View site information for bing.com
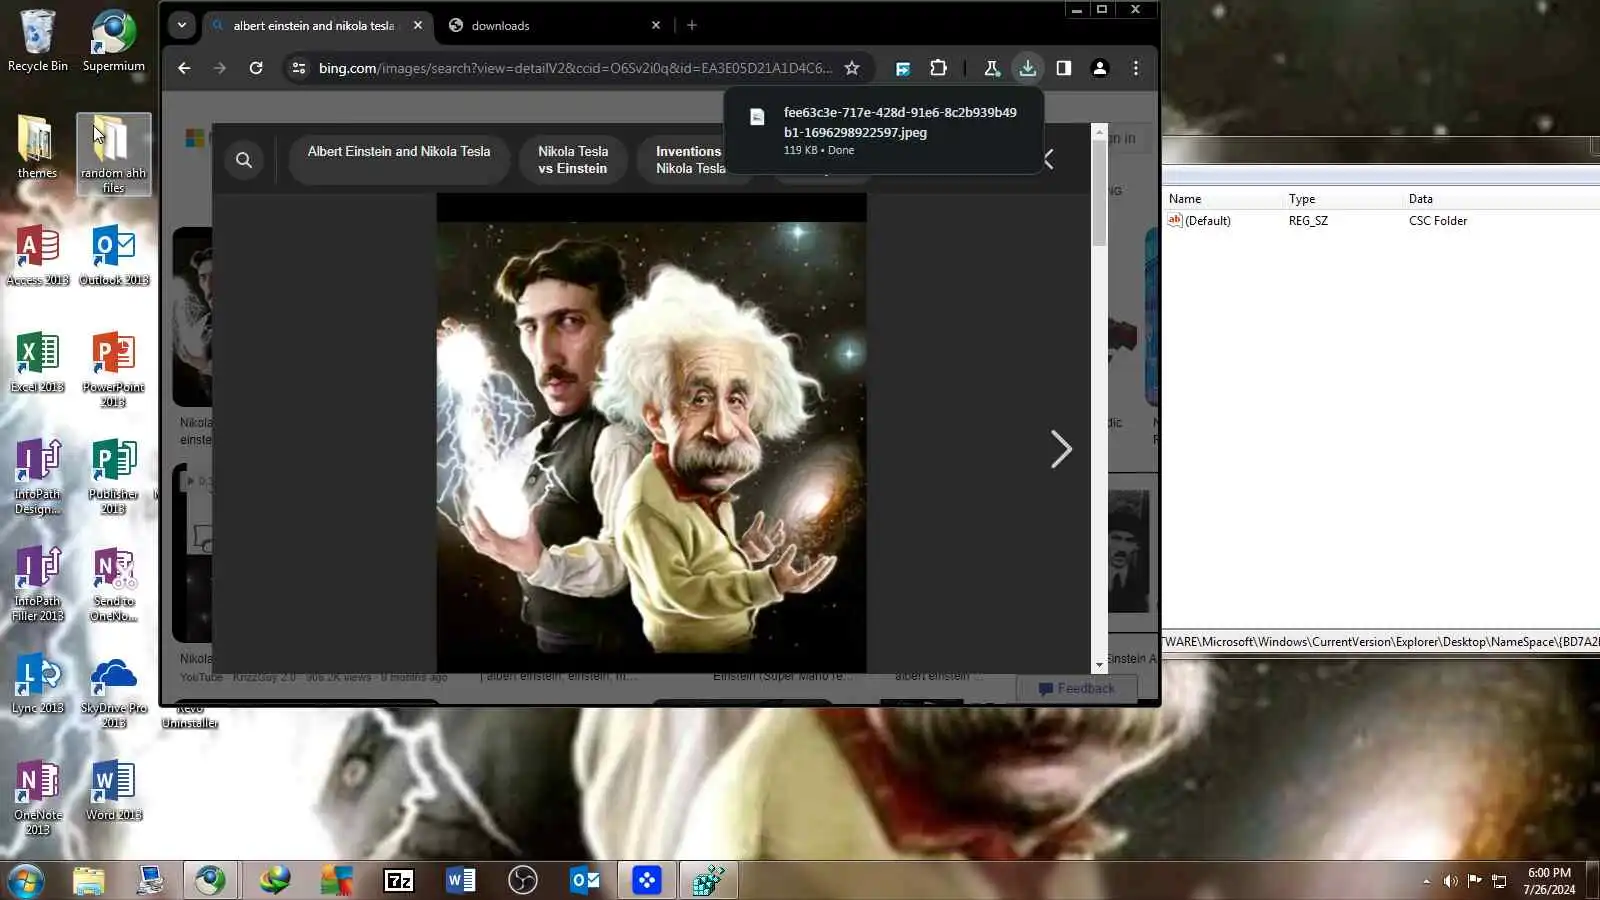 pyautogui.click(x=298, y=68)
